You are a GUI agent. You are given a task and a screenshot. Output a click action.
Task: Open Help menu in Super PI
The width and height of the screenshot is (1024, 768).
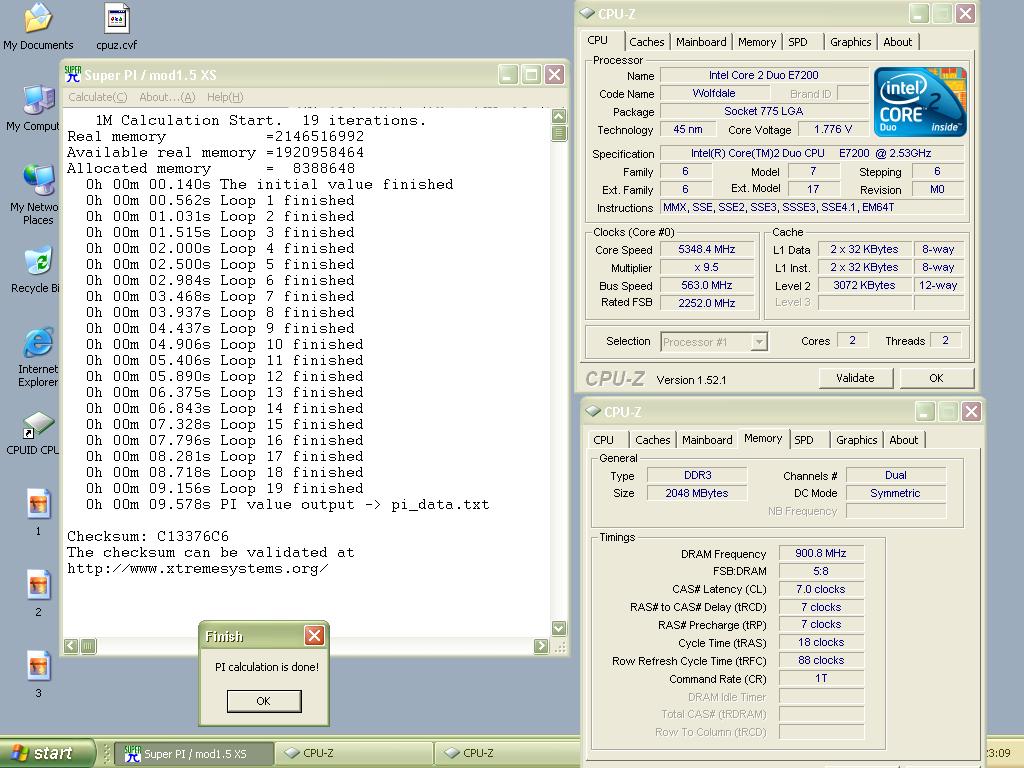(x=225, y=97)
